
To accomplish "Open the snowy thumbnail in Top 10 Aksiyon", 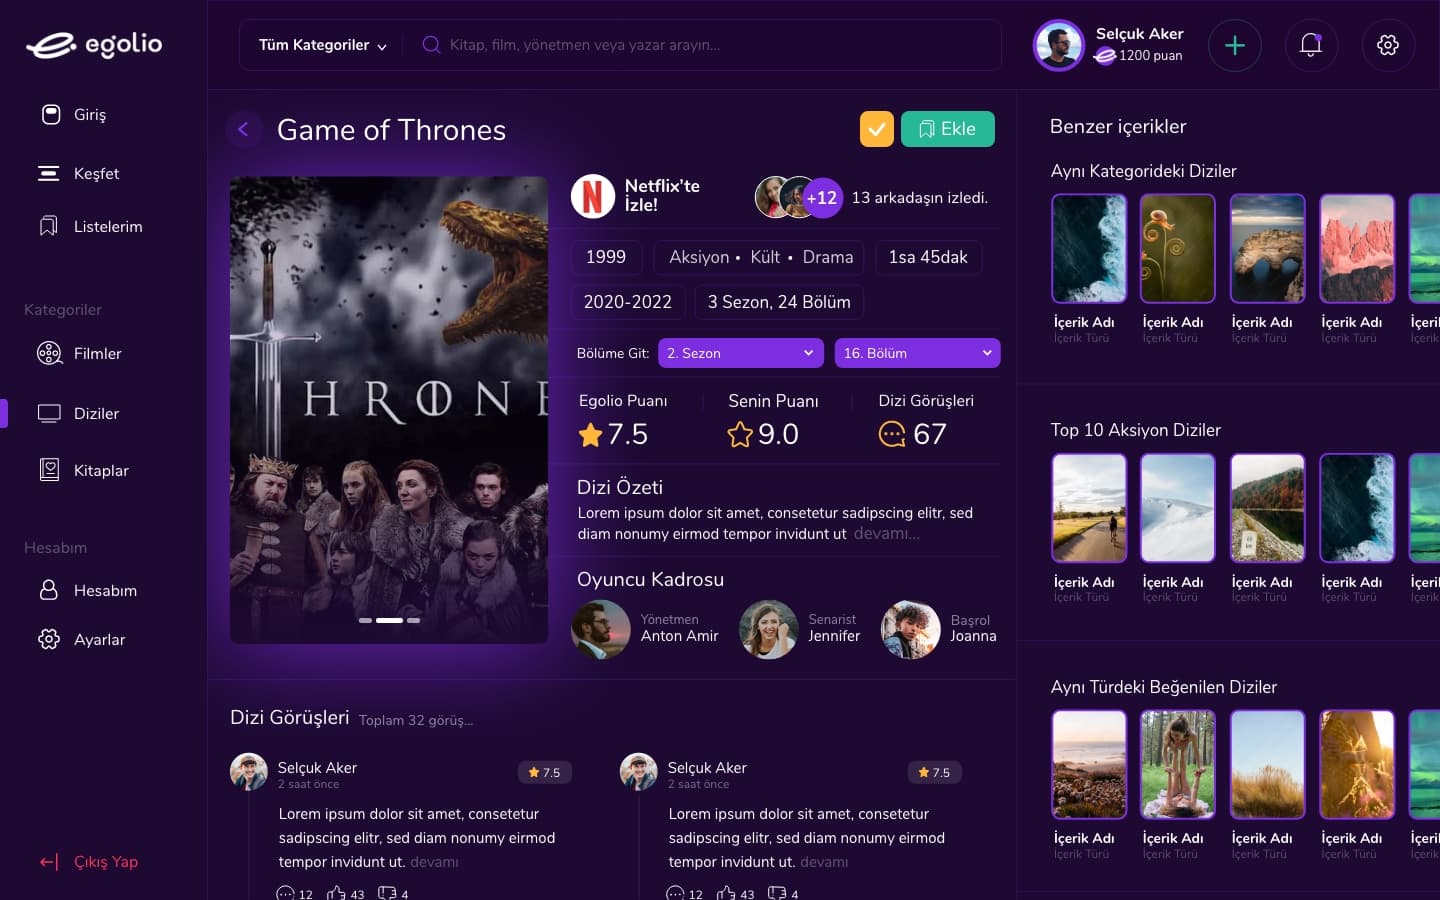I will (x=1178, y=508).
